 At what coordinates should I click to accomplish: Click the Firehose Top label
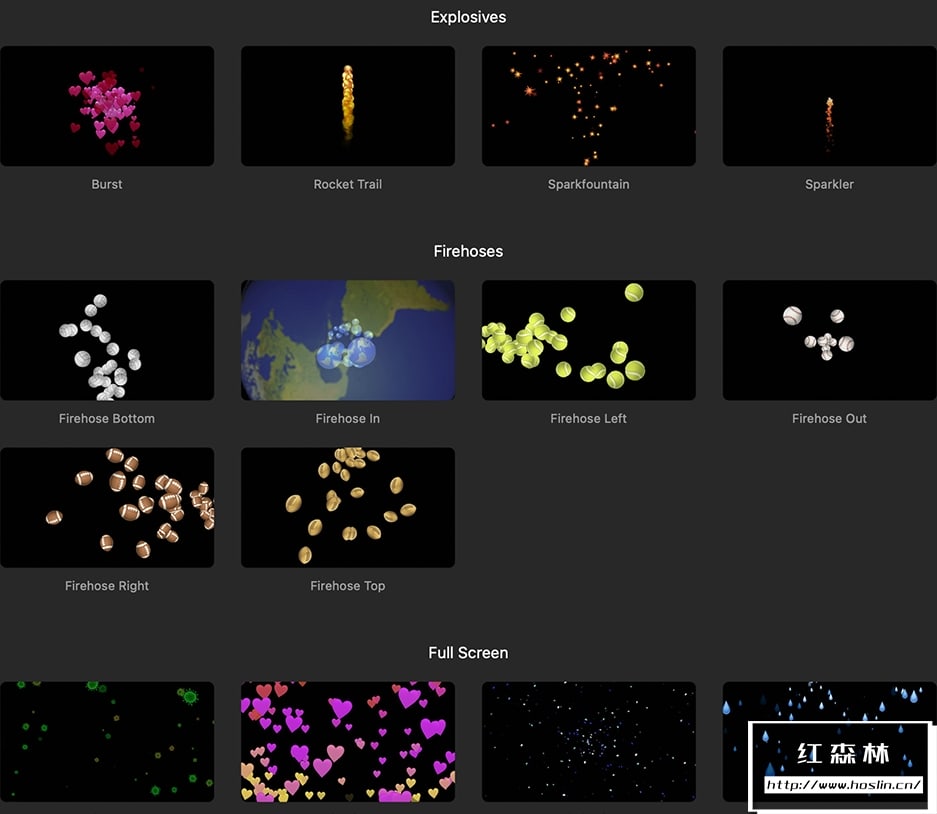348,586
